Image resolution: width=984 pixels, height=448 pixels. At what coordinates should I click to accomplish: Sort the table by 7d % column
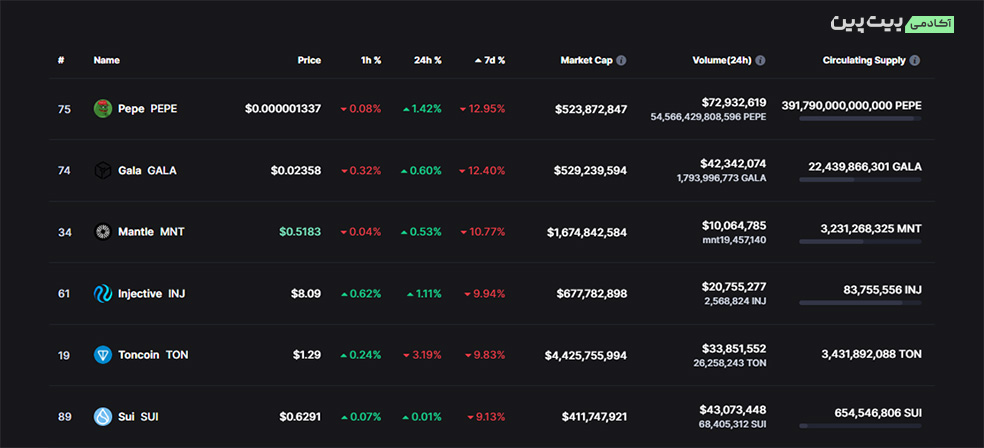click(x=489, y=60)
